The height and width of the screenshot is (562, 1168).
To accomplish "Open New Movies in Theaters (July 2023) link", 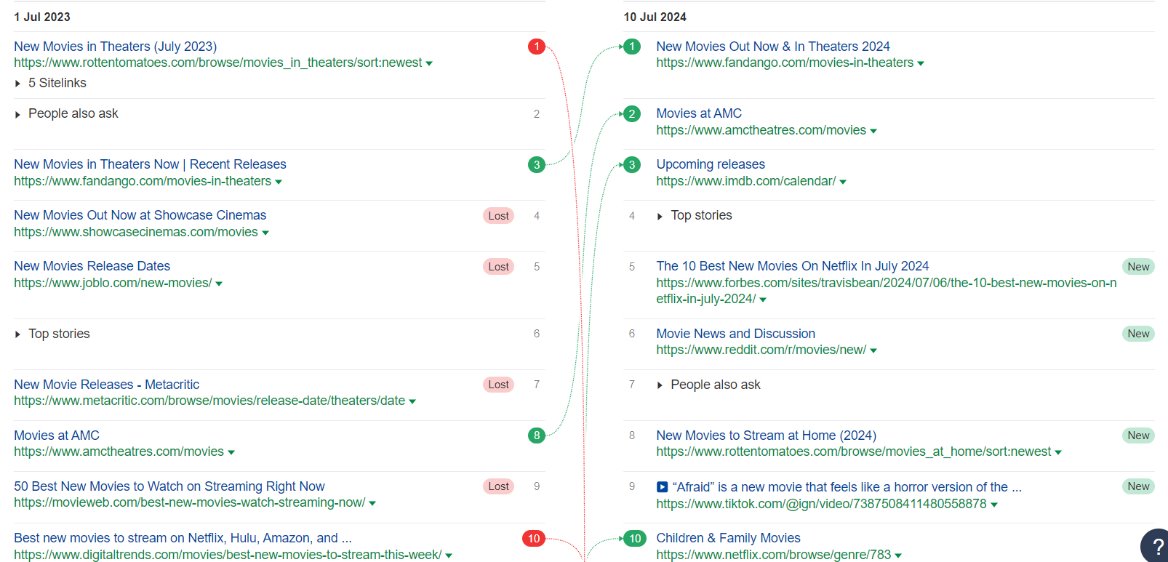I will [x=115, y=46].
